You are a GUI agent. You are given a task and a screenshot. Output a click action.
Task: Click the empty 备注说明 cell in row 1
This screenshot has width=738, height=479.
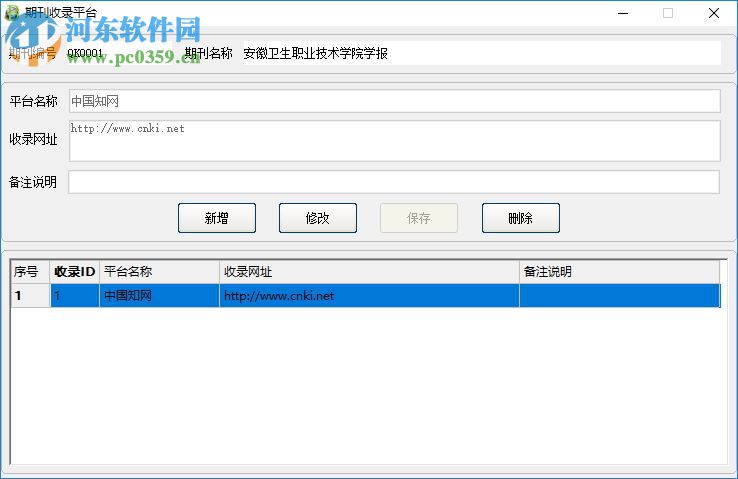(619, 295)
